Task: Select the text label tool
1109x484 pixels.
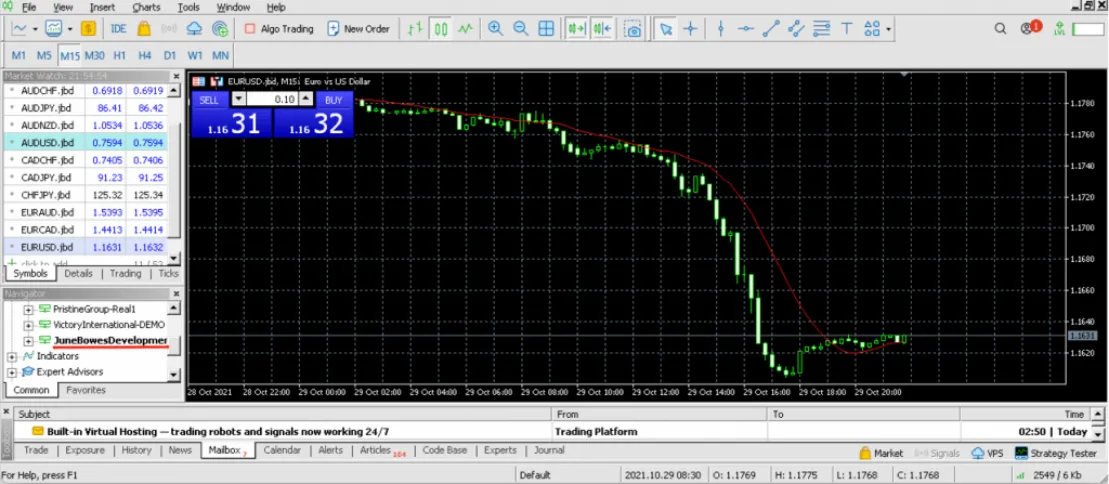Action: [x=846, y=29]
